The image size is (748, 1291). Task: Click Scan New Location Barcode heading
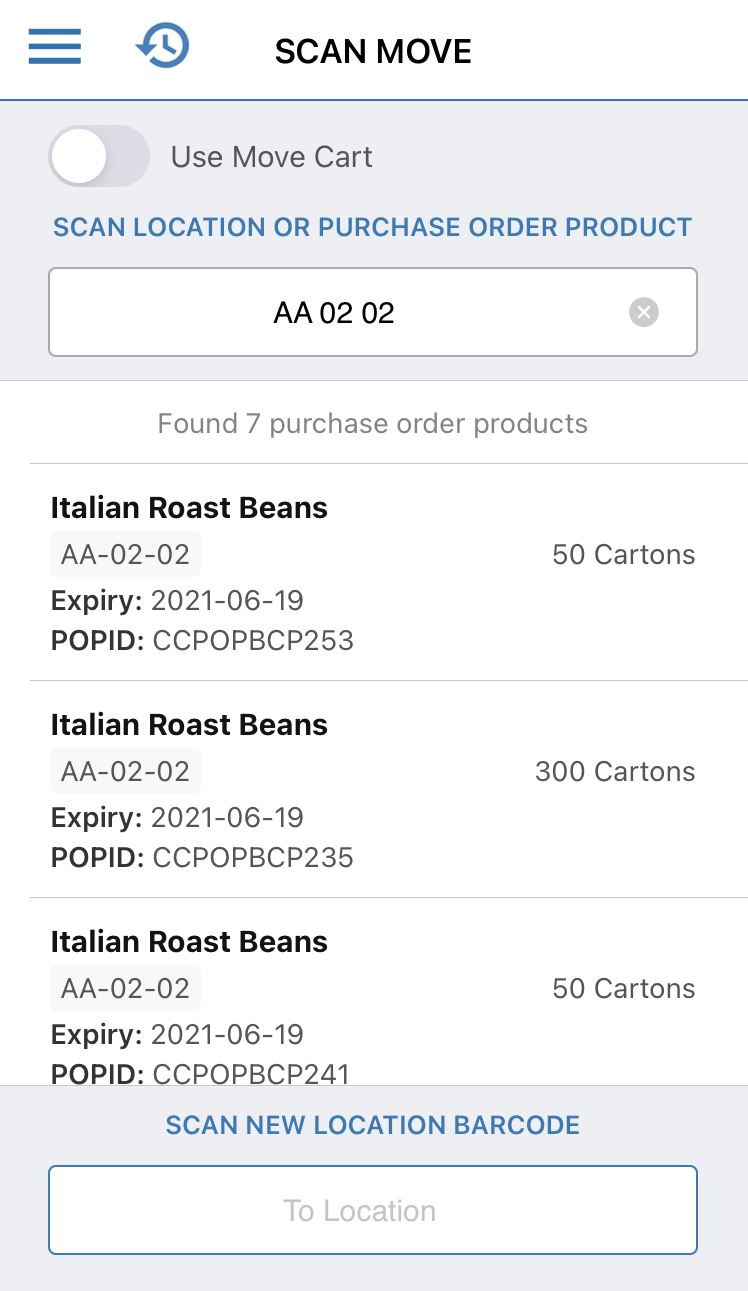pos(373,1125)
